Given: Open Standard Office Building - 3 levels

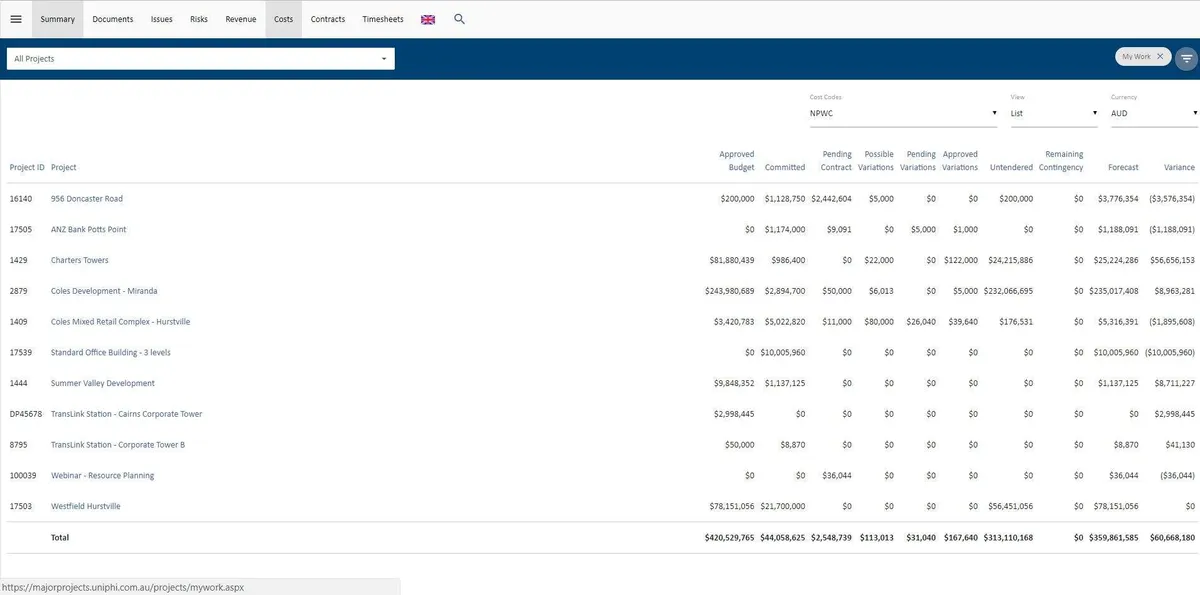Looking at the screenshot, I should pos(111,353).
